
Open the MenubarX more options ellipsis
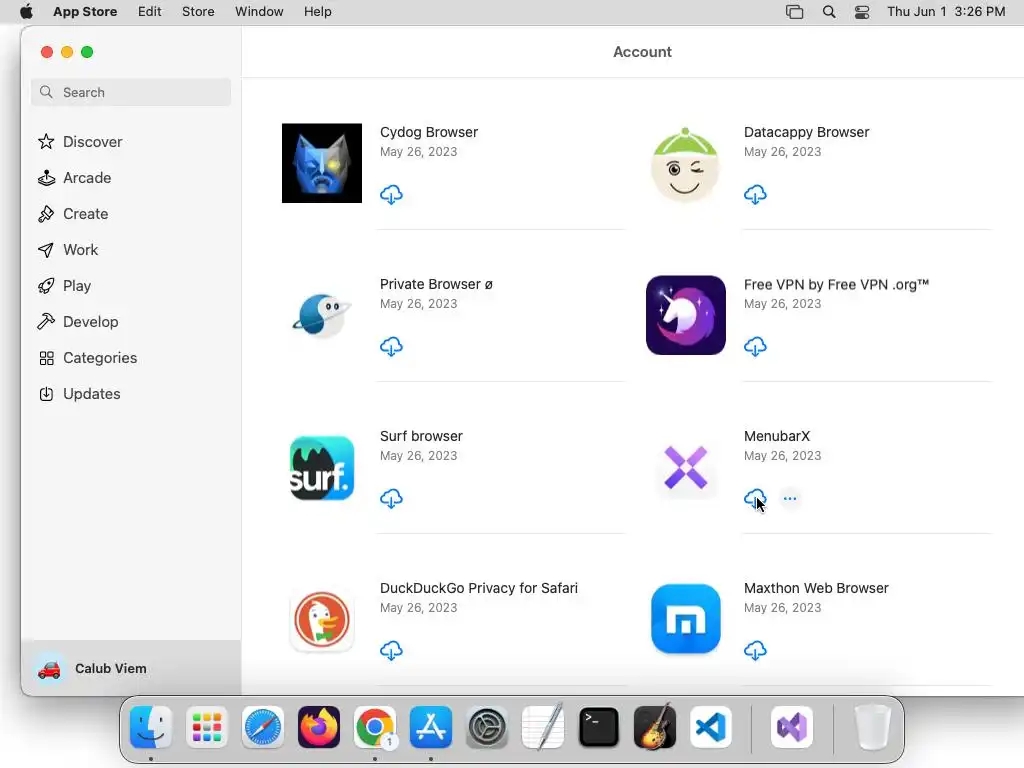pos(790,498)
